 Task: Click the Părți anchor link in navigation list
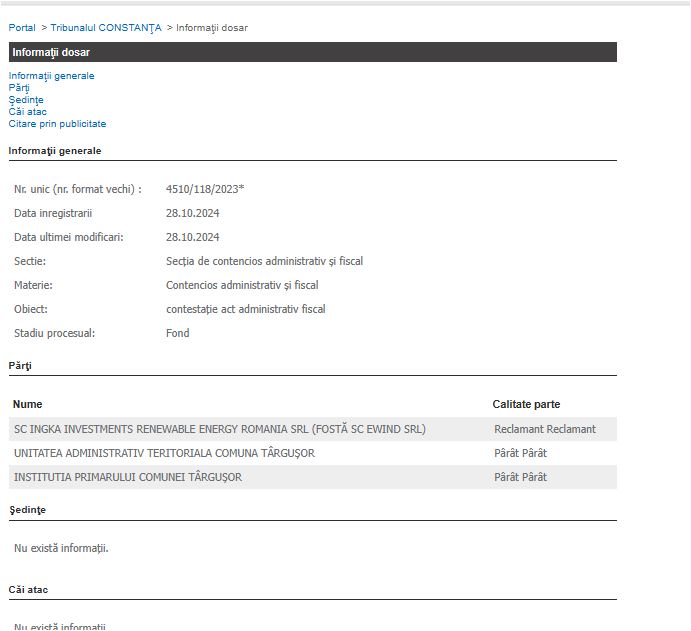(x=19, y=88)
